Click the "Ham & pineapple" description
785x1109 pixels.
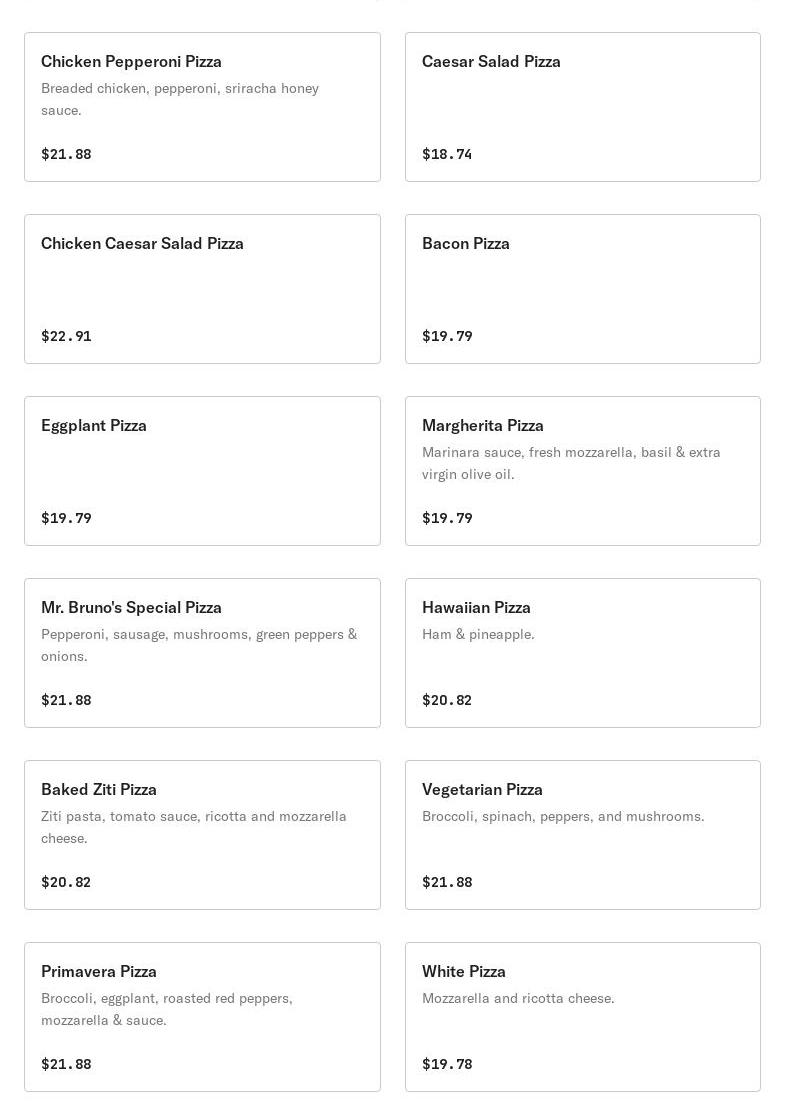478,634
